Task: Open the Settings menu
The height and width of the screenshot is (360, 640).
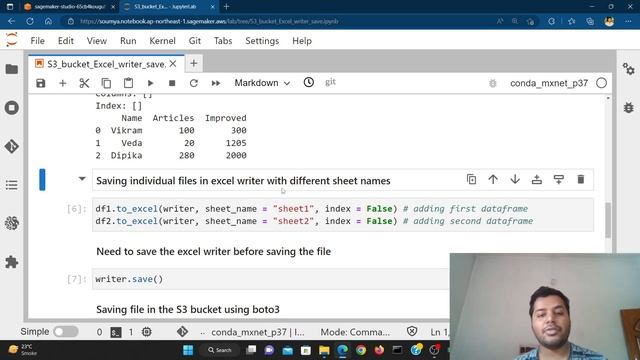Action: pos(262,41)
